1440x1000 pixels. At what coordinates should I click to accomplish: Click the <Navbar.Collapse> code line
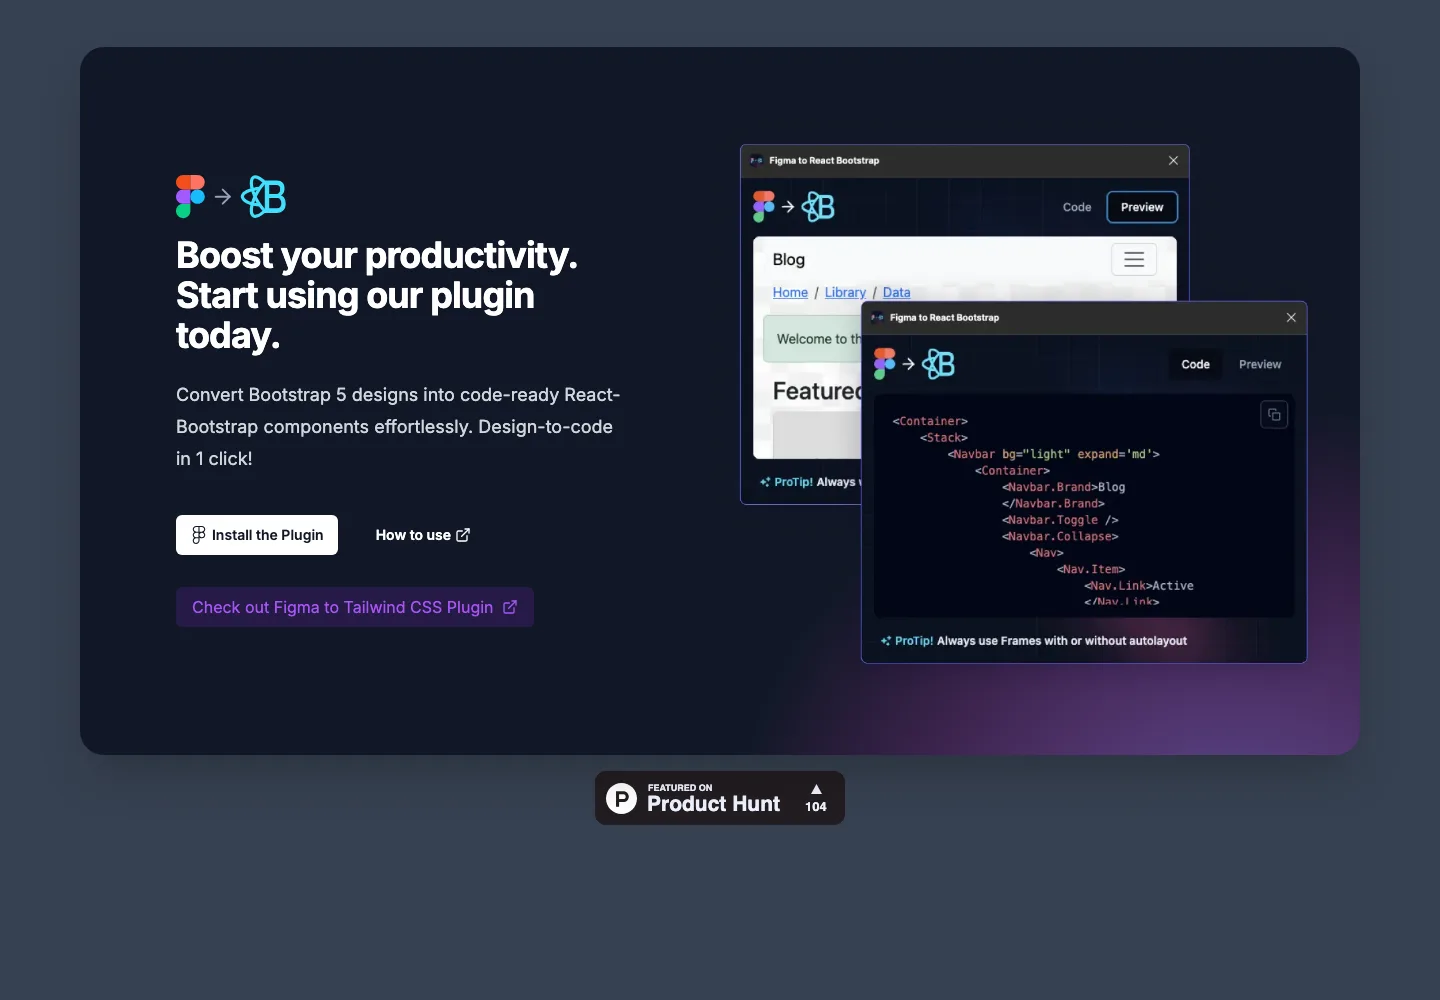[x=1060, y=536]
